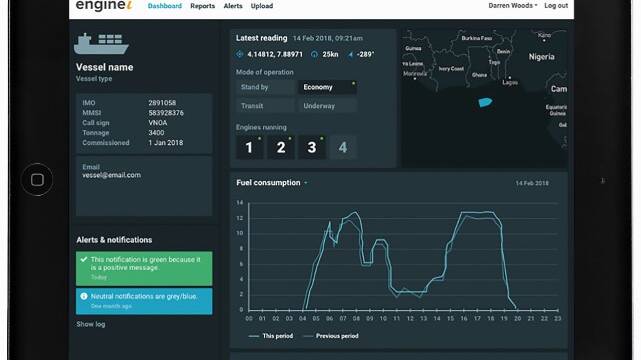
Task: Toggle This period legend line
Action: (x=271, y=336)
